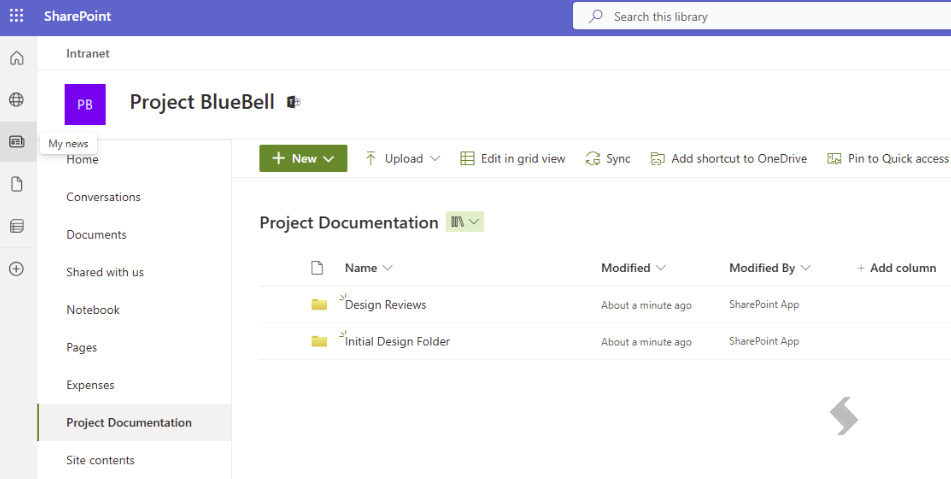The height and width of the screenshot is (479, 951).
Task: Click SharePoint App in Design Reviews row
Action: click(764, 304)
